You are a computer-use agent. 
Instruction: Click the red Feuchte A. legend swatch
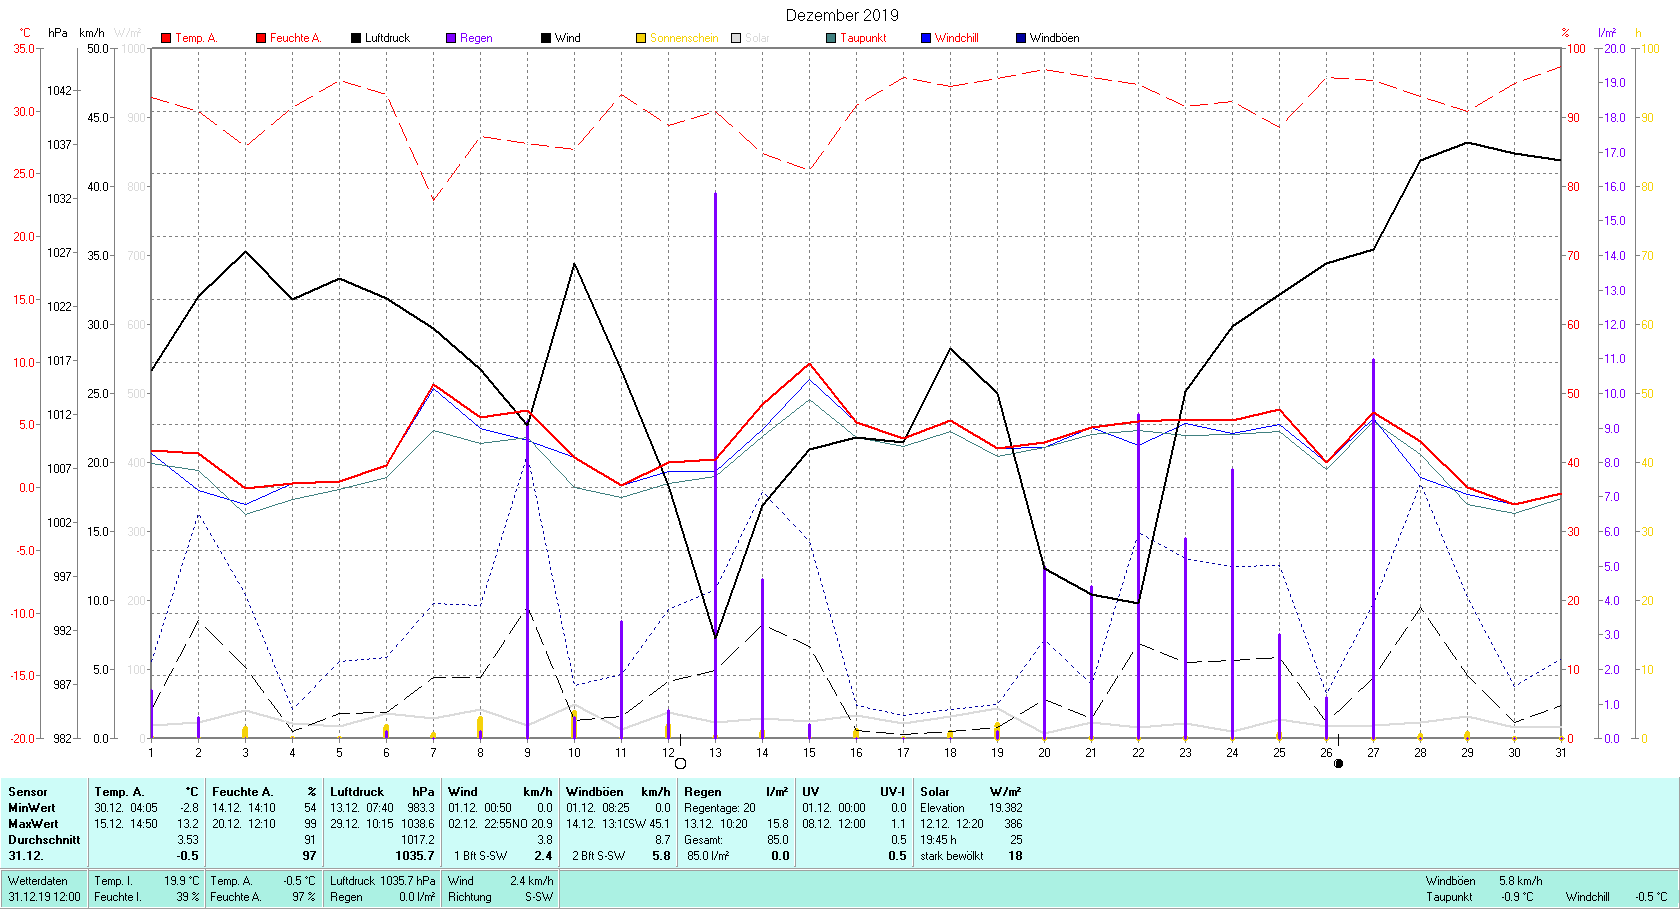click(x=261, y=38)
